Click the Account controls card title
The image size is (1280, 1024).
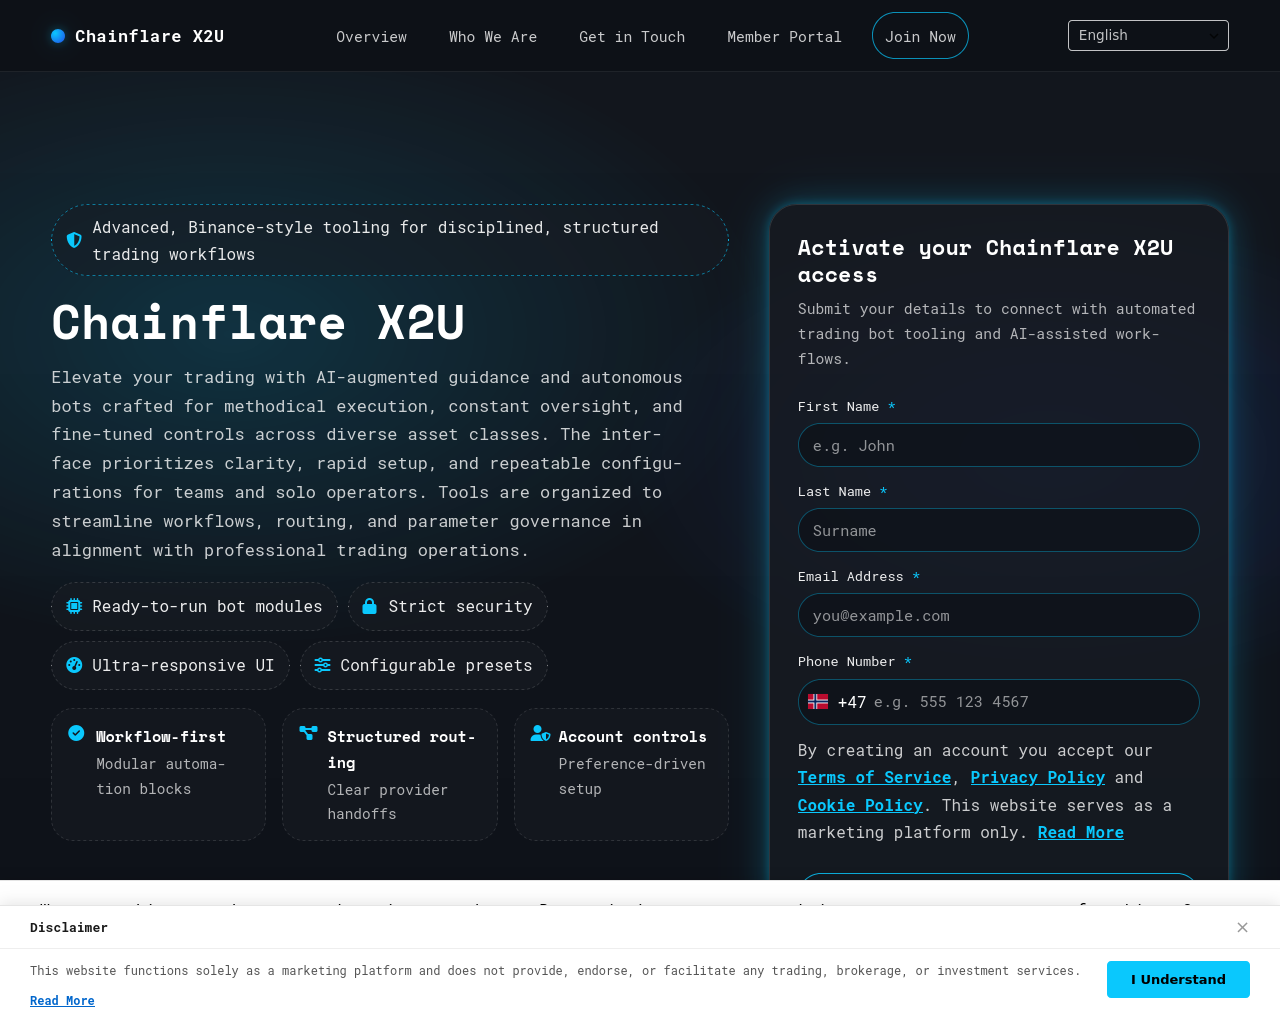[632, 737]
